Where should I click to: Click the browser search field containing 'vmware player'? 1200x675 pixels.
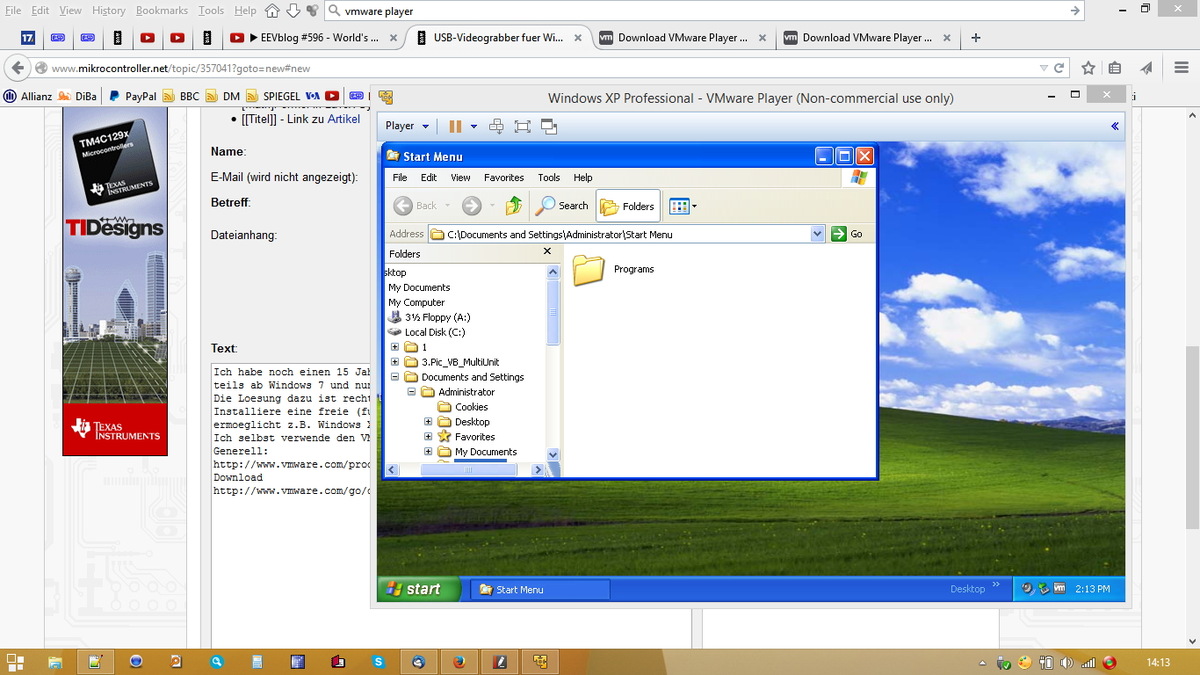(x=705, y=11)
